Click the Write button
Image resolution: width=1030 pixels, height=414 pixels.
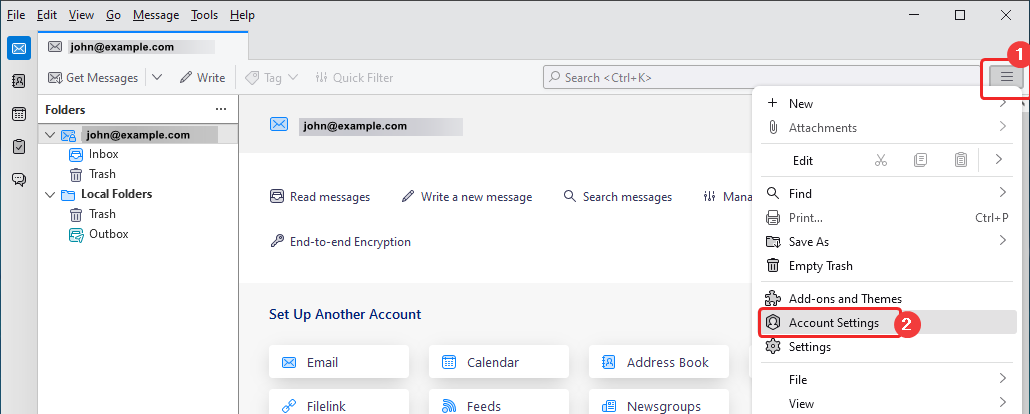point(202,78)
